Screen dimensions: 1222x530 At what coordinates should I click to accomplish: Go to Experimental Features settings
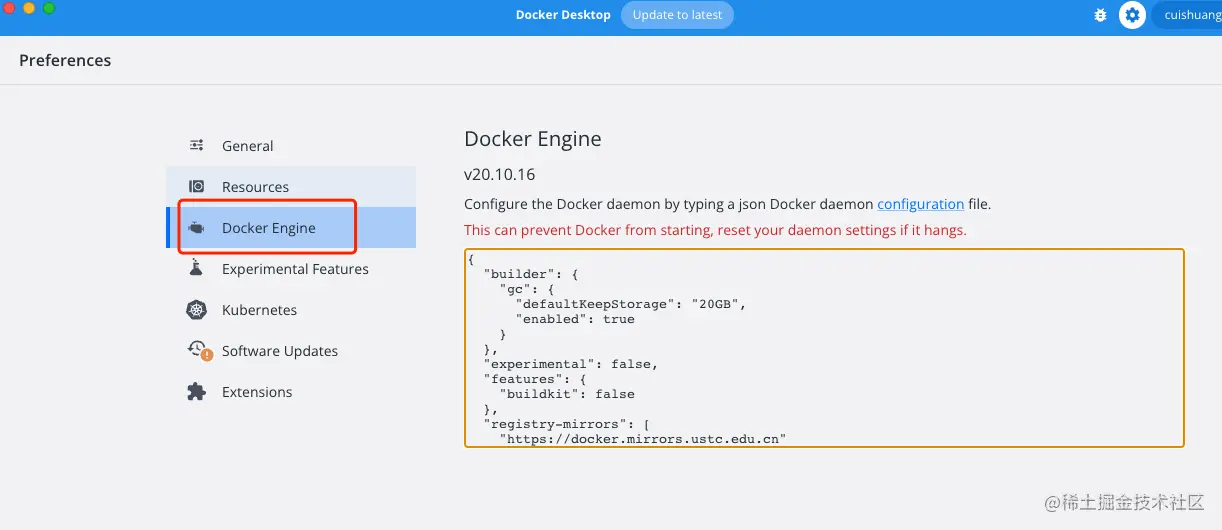(291, 269)
